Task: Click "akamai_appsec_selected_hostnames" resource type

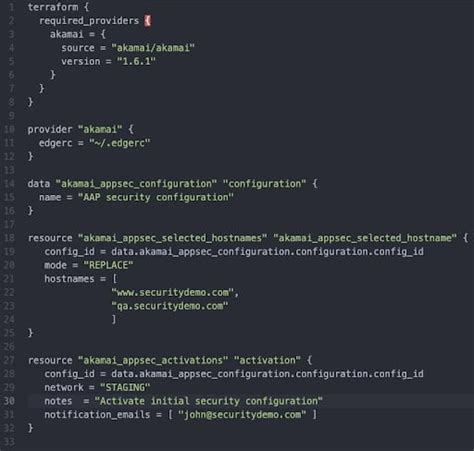Action: coord(172,238)
